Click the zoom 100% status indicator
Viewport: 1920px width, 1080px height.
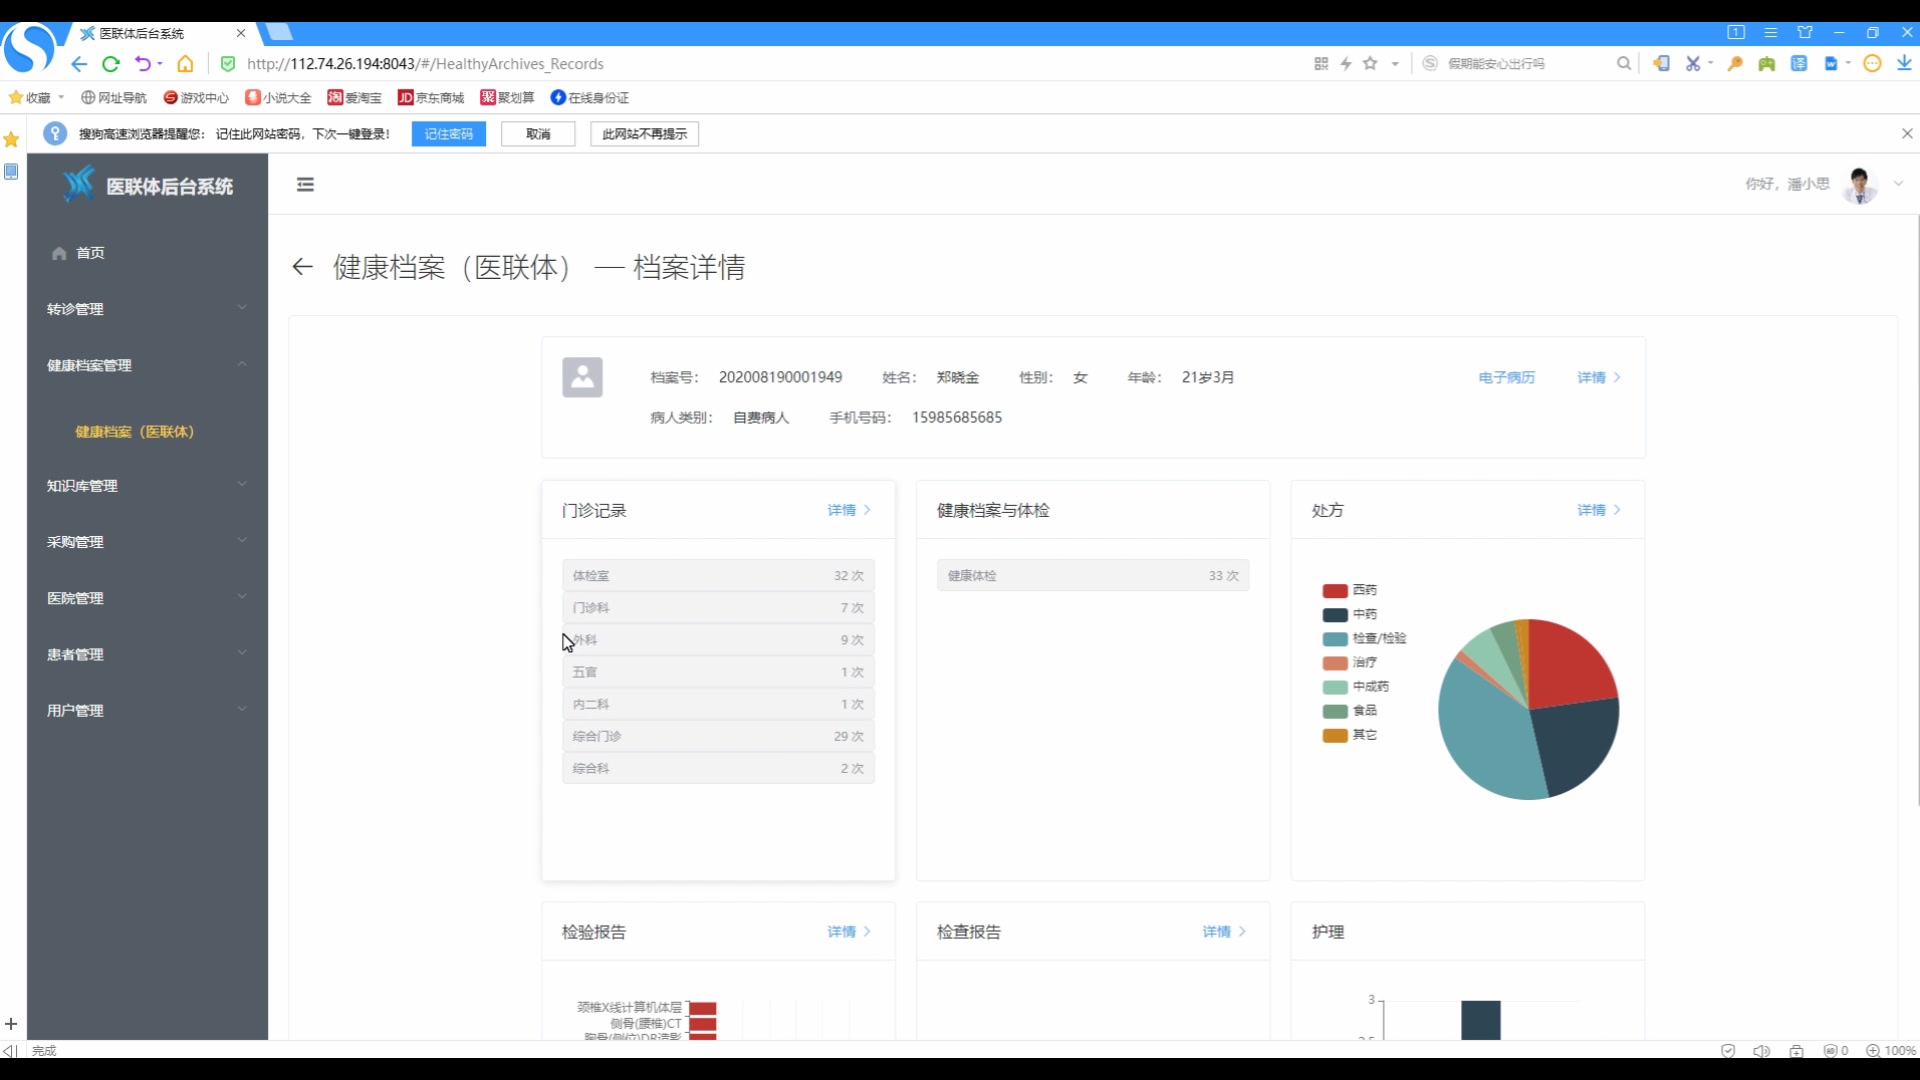(1891, 1051)
